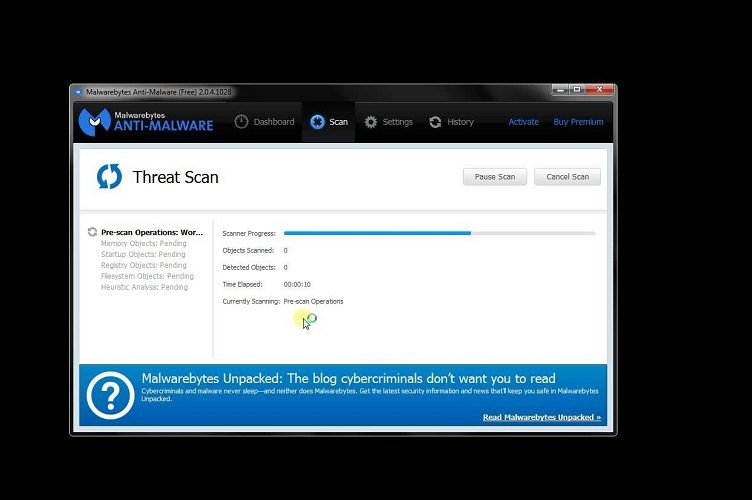The width and height of the screenshot is (752, 500).
Task: Cancel the running scan
Action: pos(567,176)
